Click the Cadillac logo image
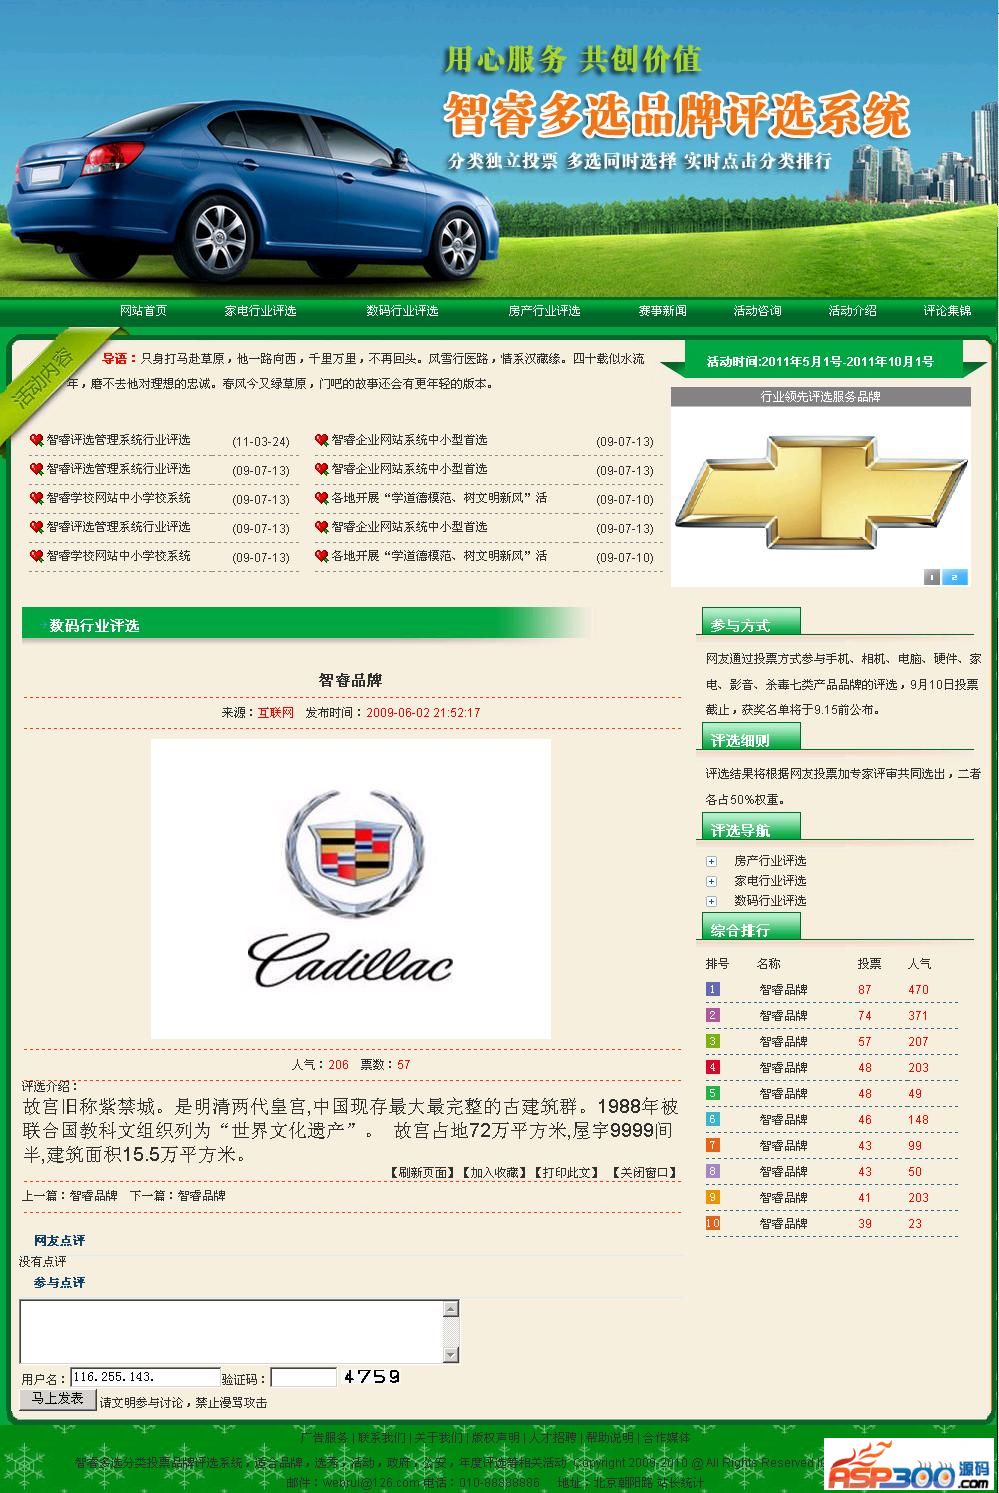Screen dimensions: 999x1493 [351, 889]
